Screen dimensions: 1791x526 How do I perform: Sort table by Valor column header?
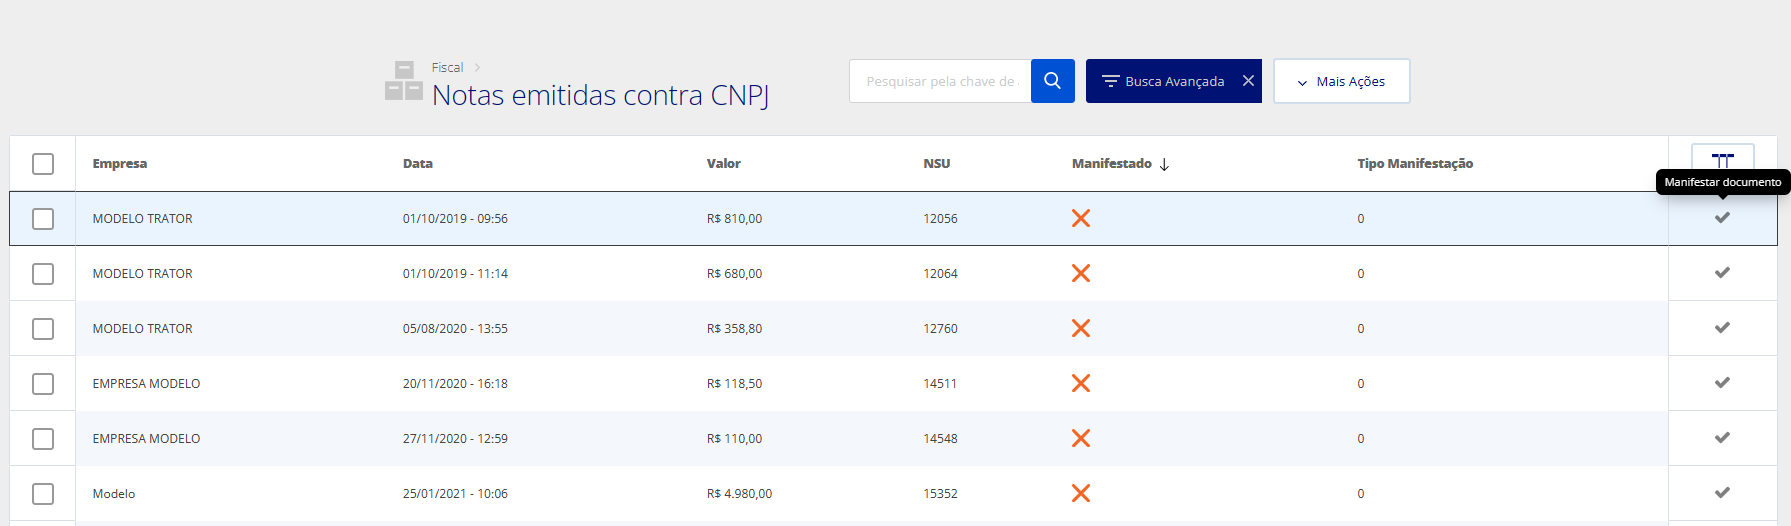pyautogui.click(x=723, y=164)
